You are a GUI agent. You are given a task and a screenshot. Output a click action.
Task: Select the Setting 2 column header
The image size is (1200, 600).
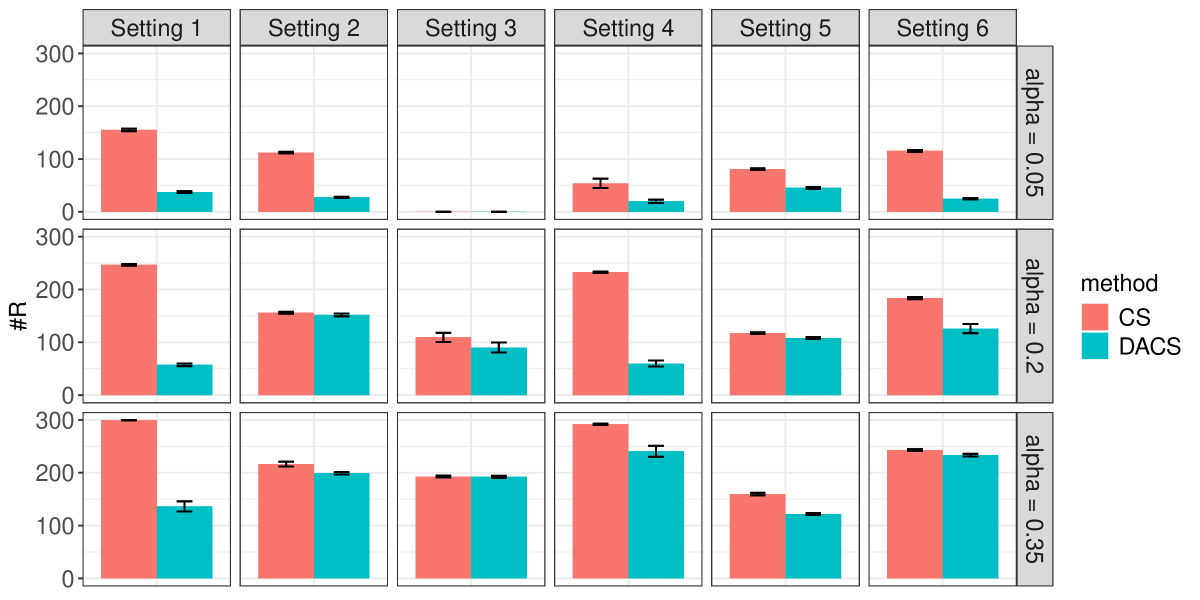tap(313, 28)
